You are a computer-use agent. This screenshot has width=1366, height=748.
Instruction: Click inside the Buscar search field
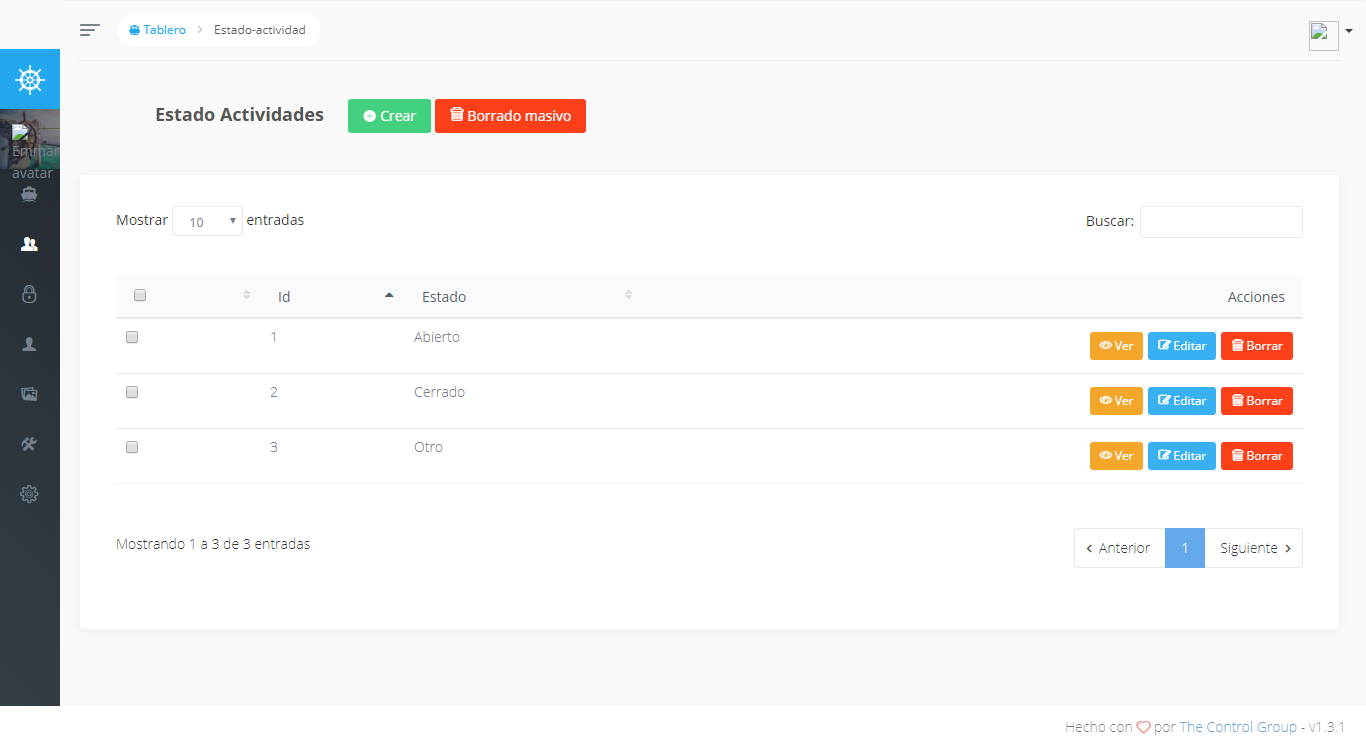click(1221, 221)
